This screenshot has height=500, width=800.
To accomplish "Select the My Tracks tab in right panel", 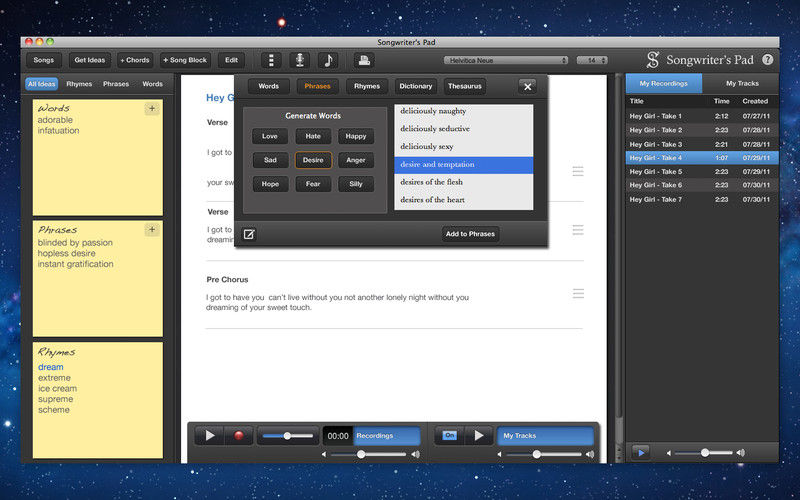I will click(x=742, y=83).
